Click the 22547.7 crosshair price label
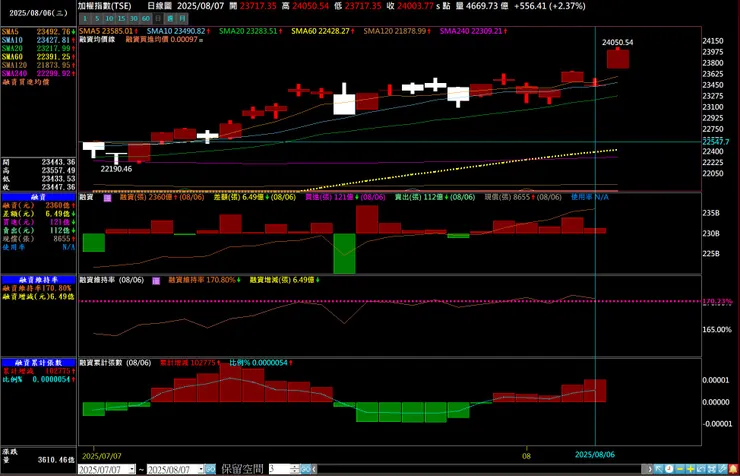Screen dimensions: 740x476 pos(715,142)
